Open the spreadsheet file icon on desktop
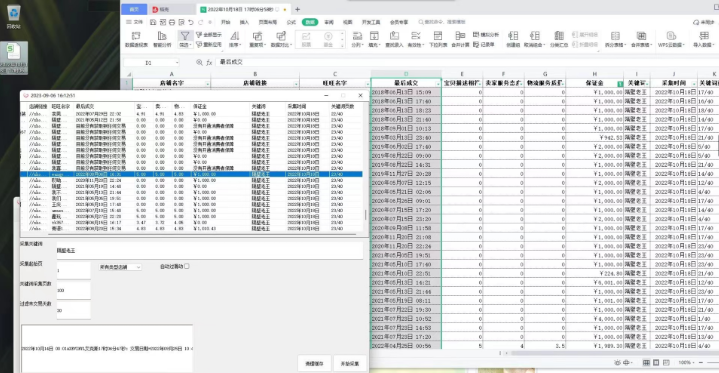Screen dimensions: 719x373 pos(13,58)
